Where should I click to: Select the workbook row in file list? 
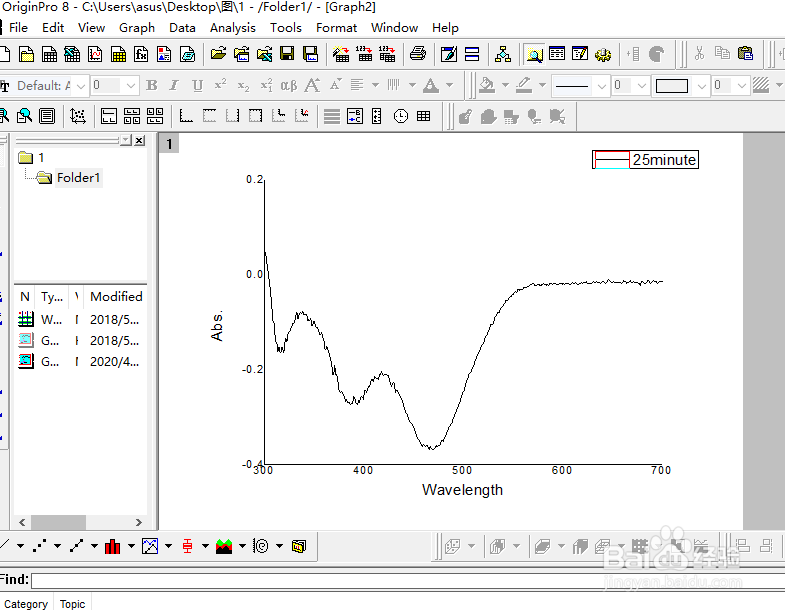pos(80,319)
